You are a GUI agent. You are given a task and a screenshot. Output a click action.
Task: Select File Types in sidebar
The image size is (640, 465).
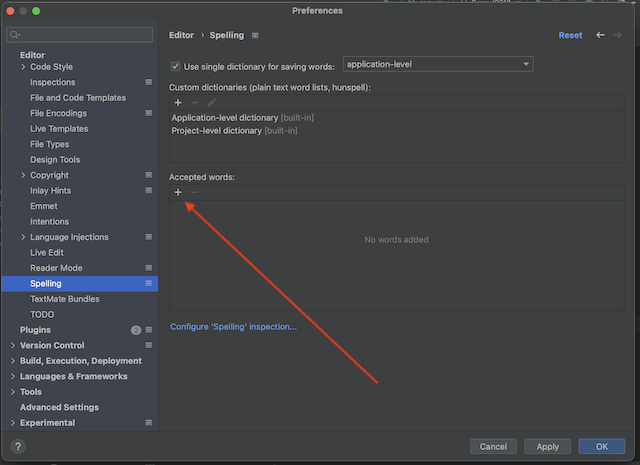coord(49,145)
